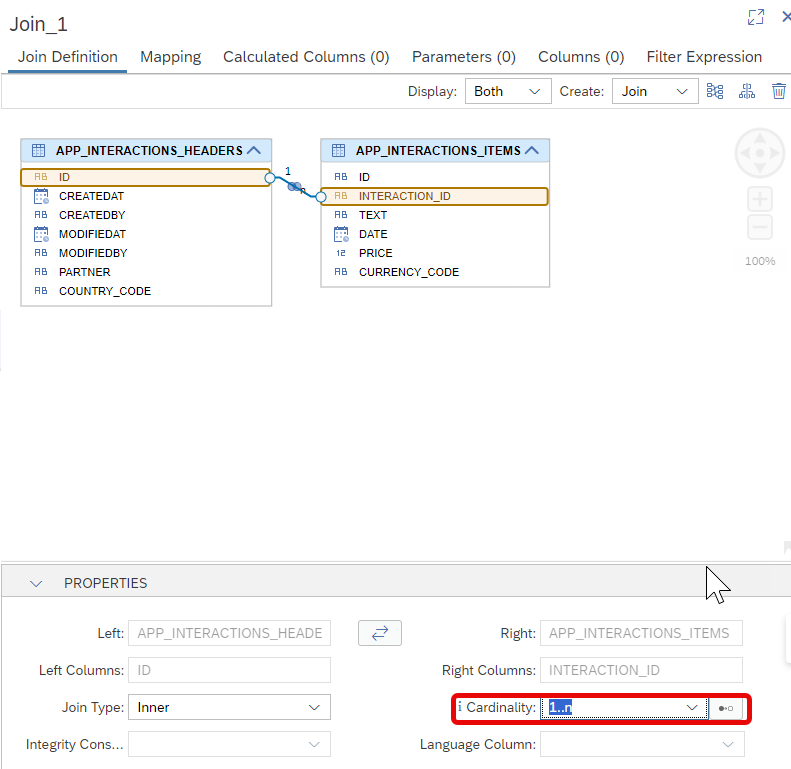The width and height of the screenshot is (791, 769).
Task: Click the calendar icon beside CREATEDAT
Action: (41, 196)
